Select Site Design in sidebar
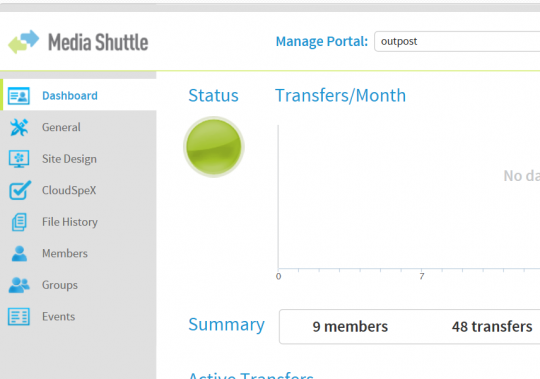The height and width of the screenshot is (379, 540). pos(69,159)
